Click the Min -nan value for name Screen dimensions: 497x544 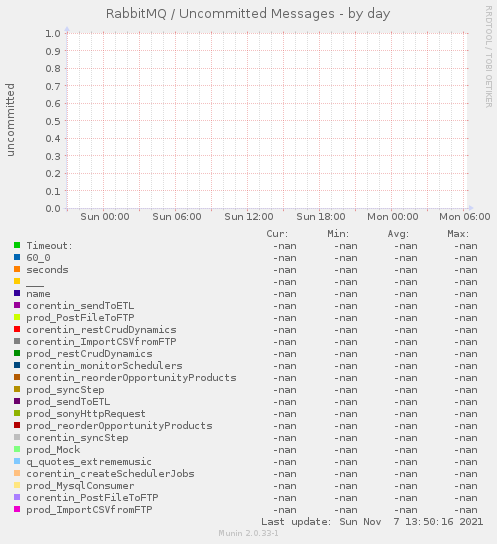click(x=346, y=294)
